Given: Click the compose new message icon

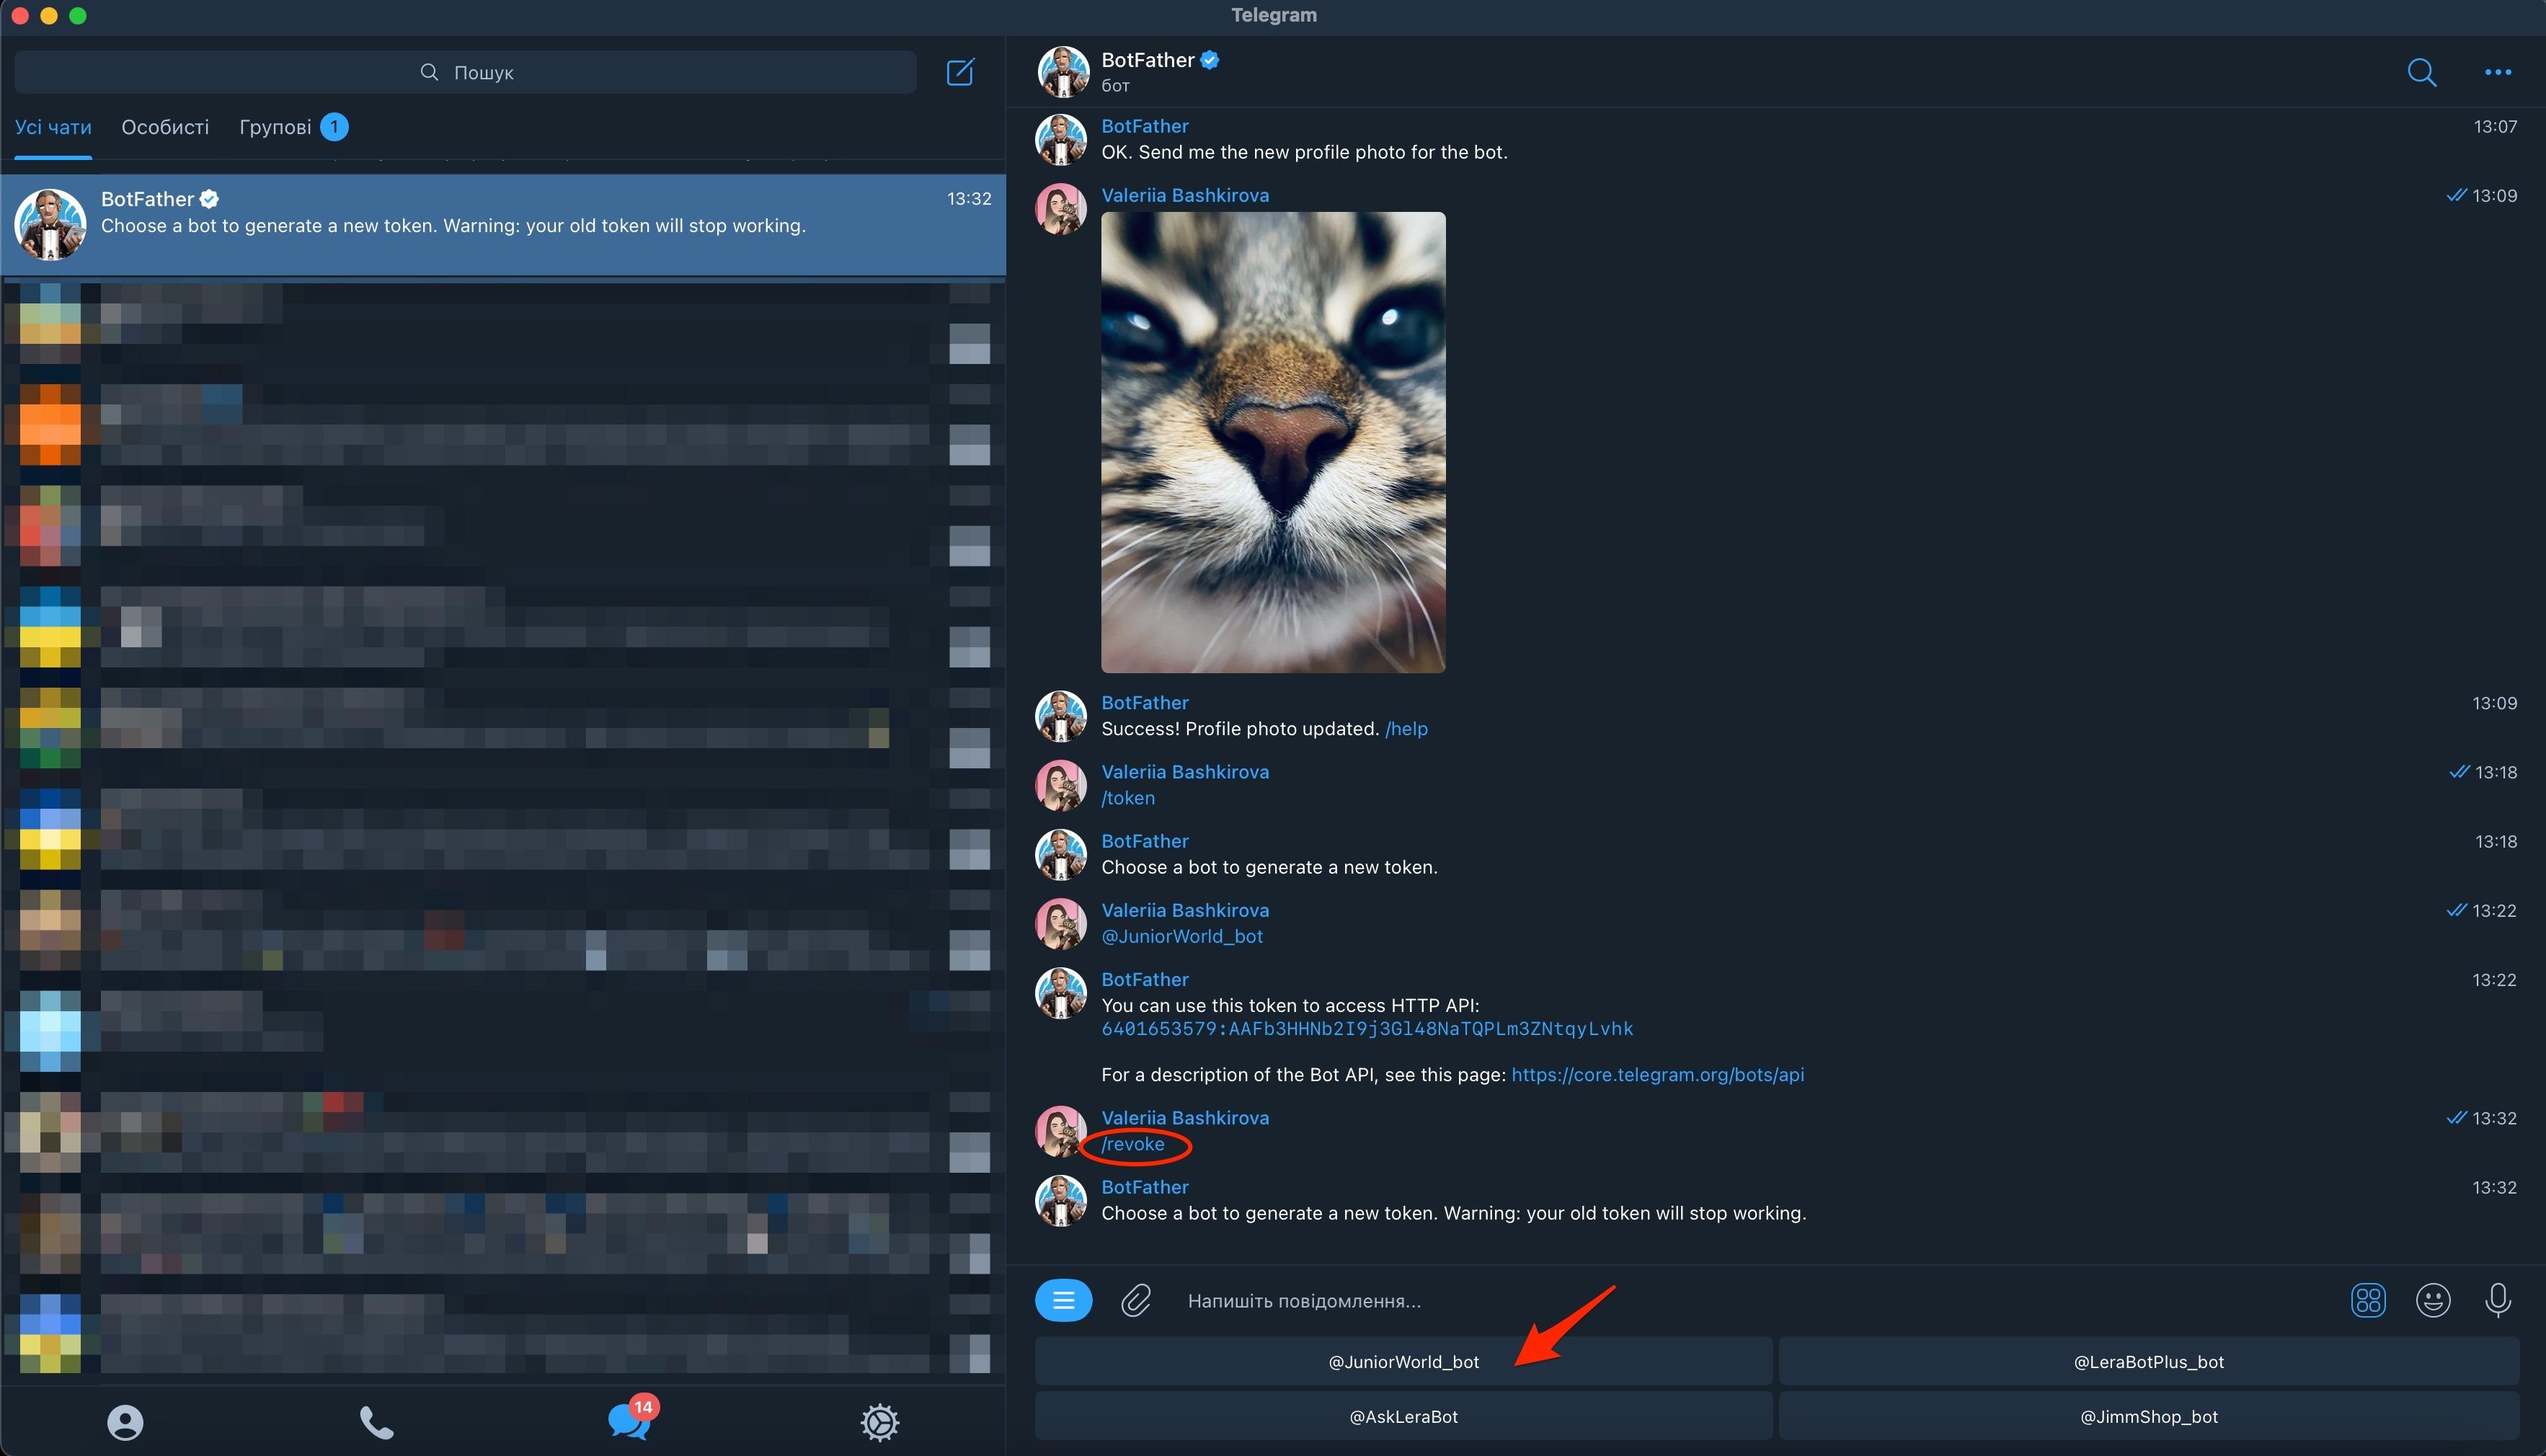Looking at the screenshot, I should pyautogui.click(x=960, y=72).
